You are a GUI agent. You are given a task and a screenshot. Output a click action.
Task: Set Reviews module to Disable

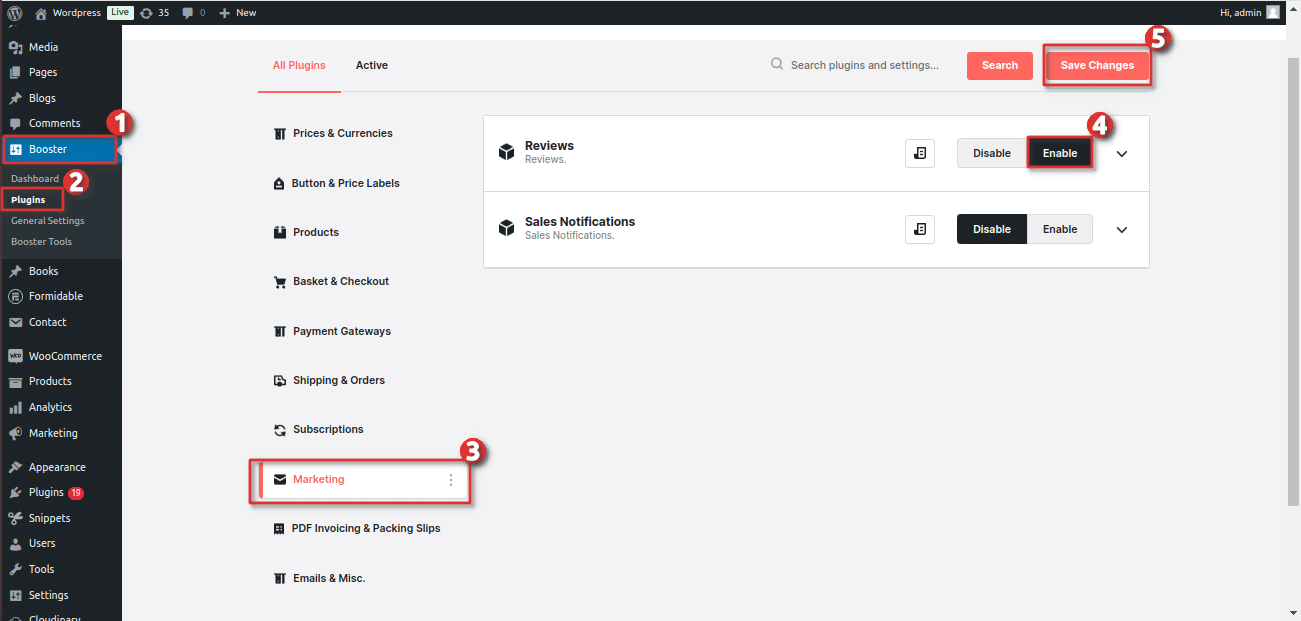pos(992,153)
